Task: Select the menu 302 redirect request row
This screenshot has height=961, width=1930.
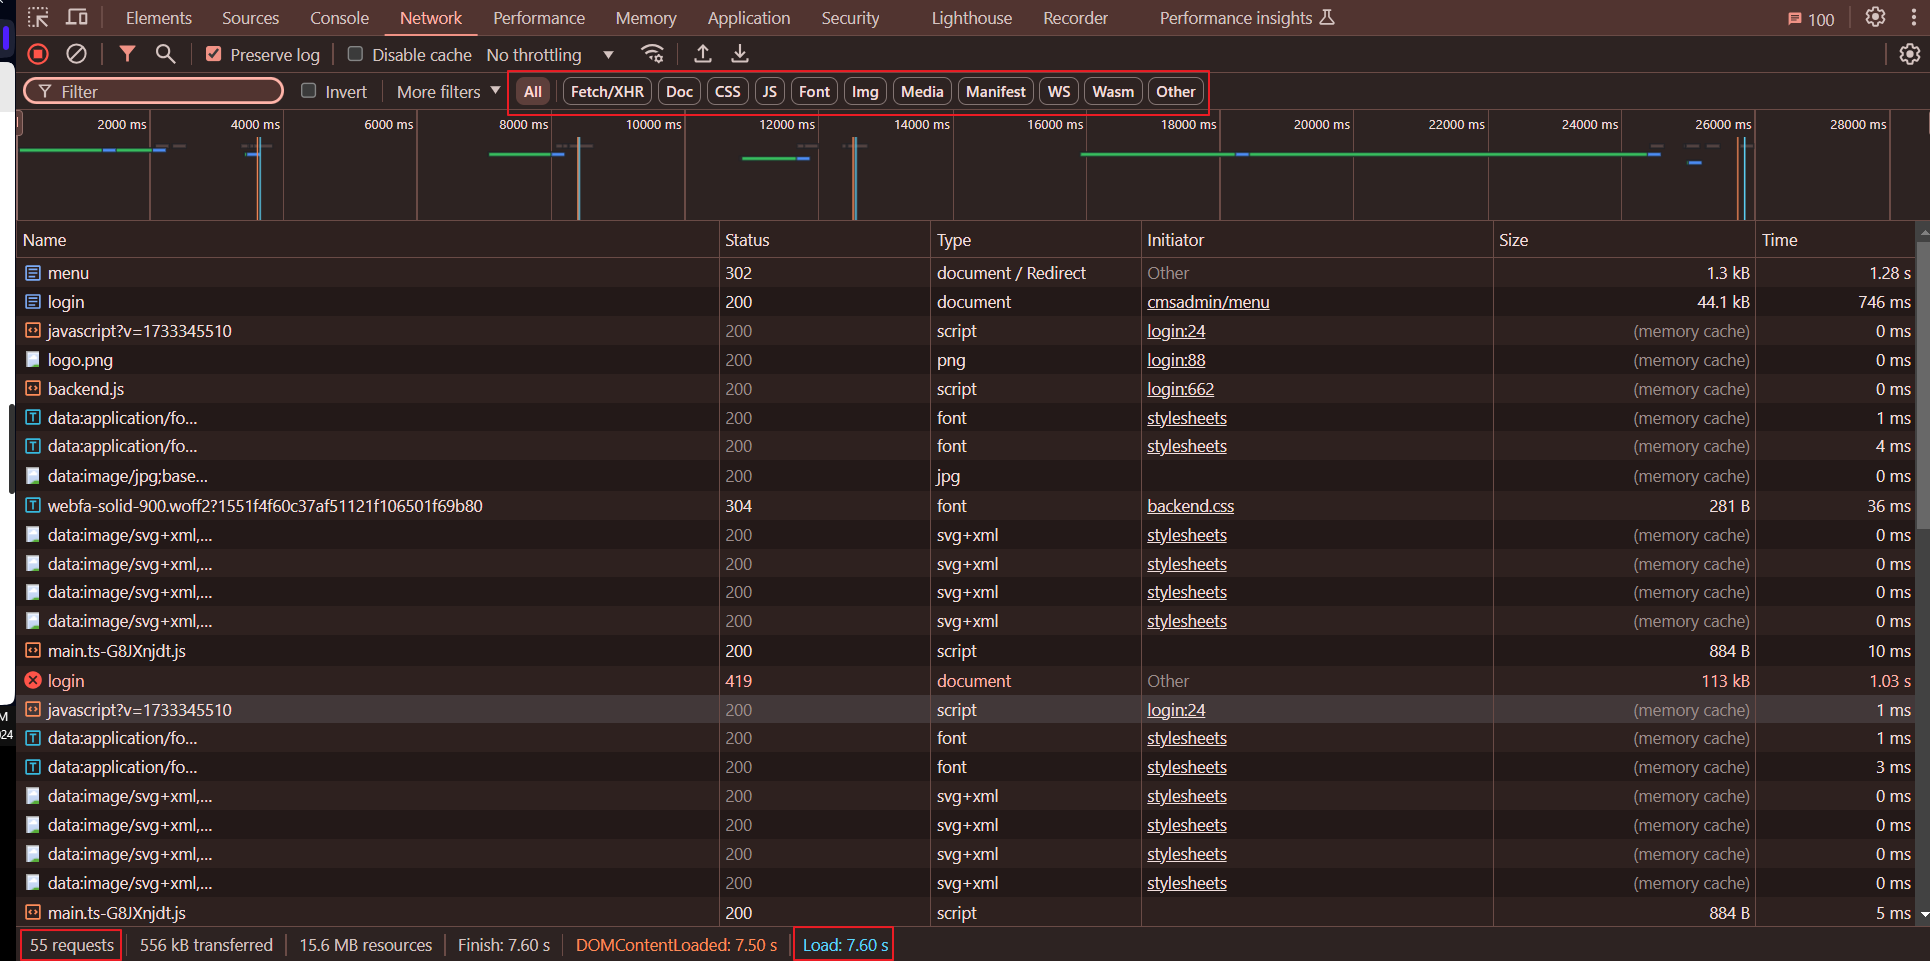Action: pos(966,273)
